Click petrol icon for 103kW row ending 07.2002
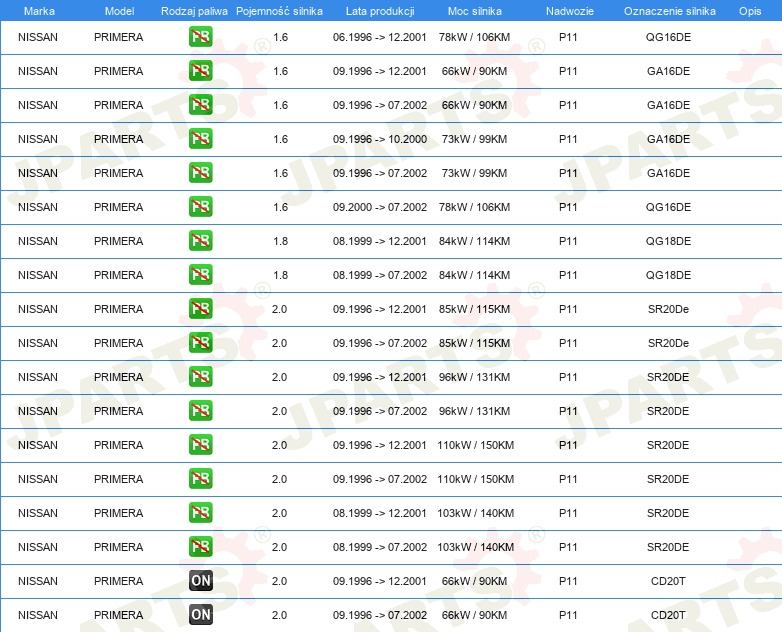The height and width of the screenshot is (632, 782). point(200,547)
